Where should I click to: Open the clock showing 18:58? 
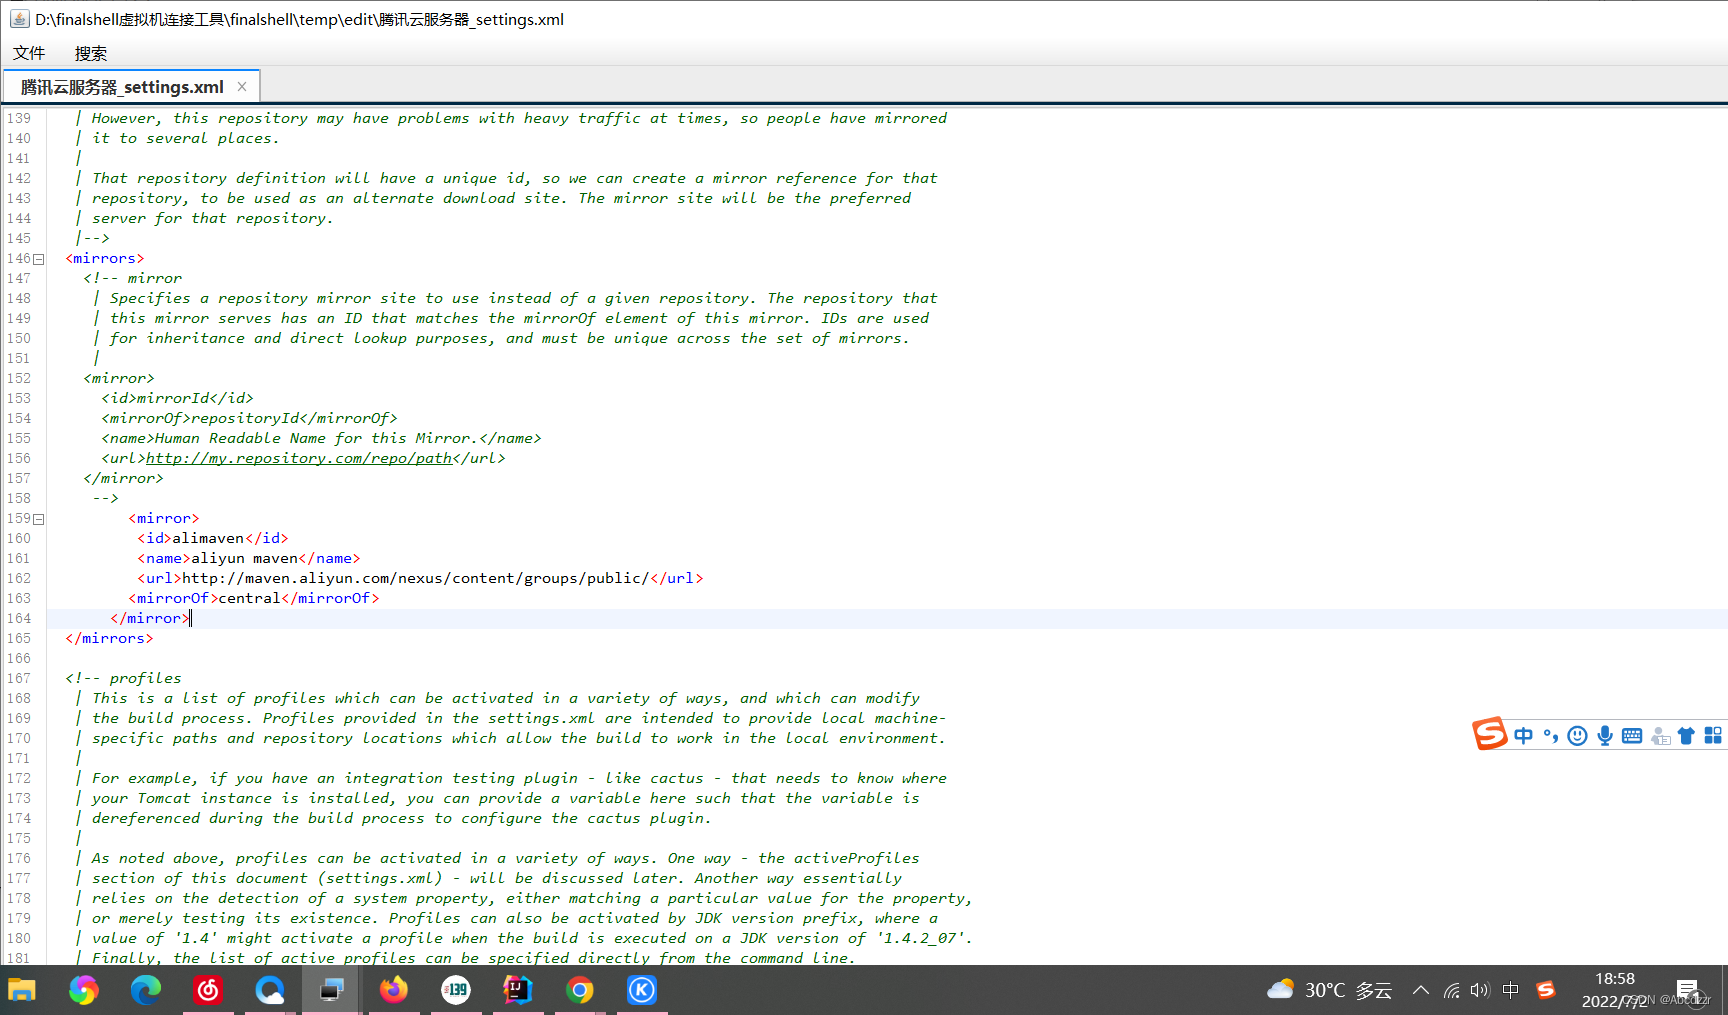coord(1614,990)
